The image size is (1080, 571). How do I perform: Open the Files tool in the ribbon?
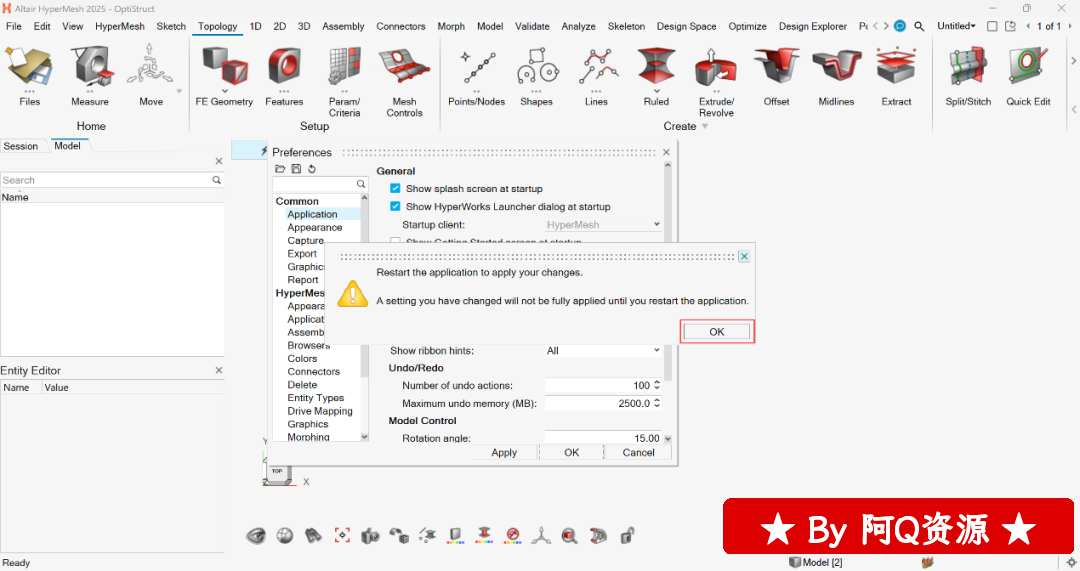[29, 76]
